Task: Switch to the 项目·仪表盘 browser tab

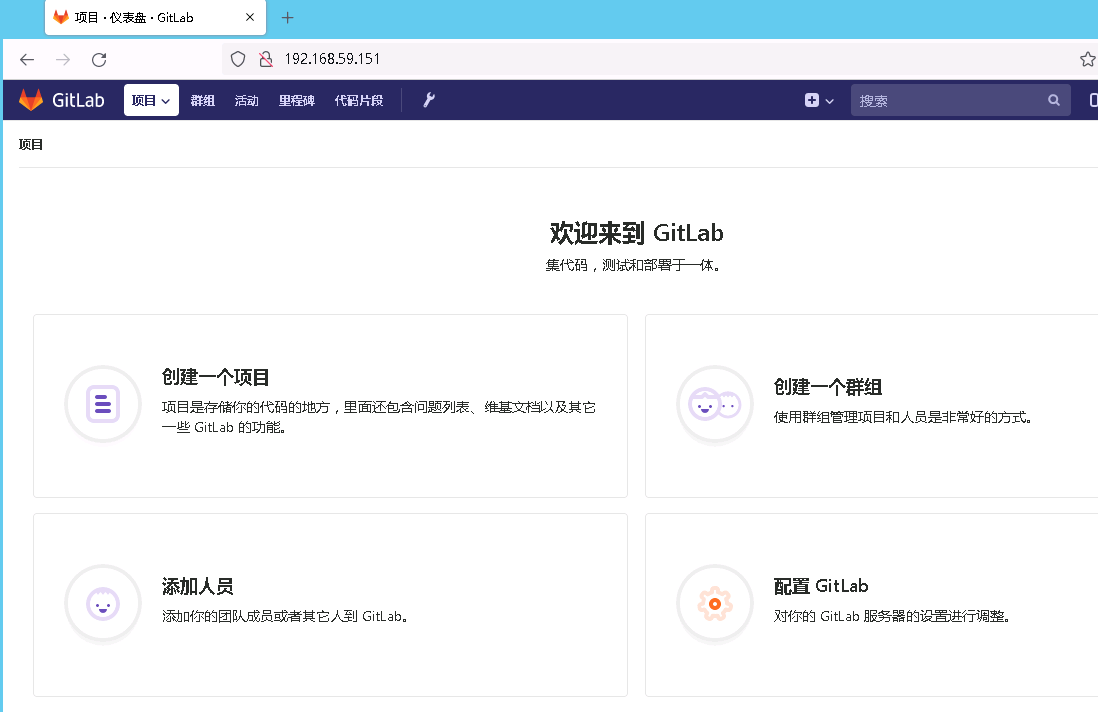Action: coord(140,17)
